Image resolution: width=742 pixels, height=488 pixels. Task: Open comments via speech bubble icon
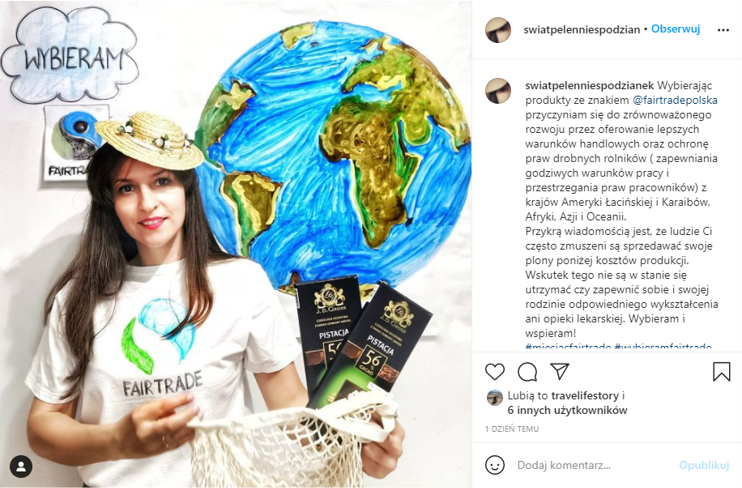[527, 372]
